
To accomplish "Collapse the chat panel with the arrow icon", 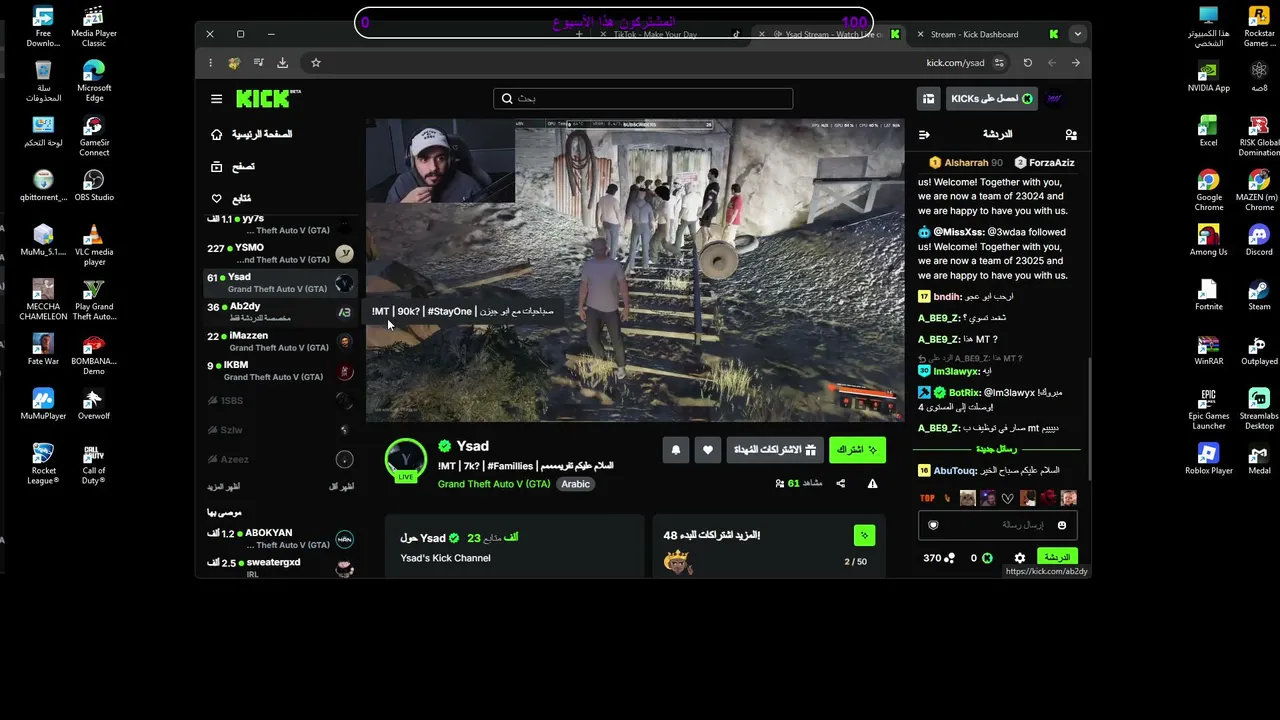I will coord(924,134).
